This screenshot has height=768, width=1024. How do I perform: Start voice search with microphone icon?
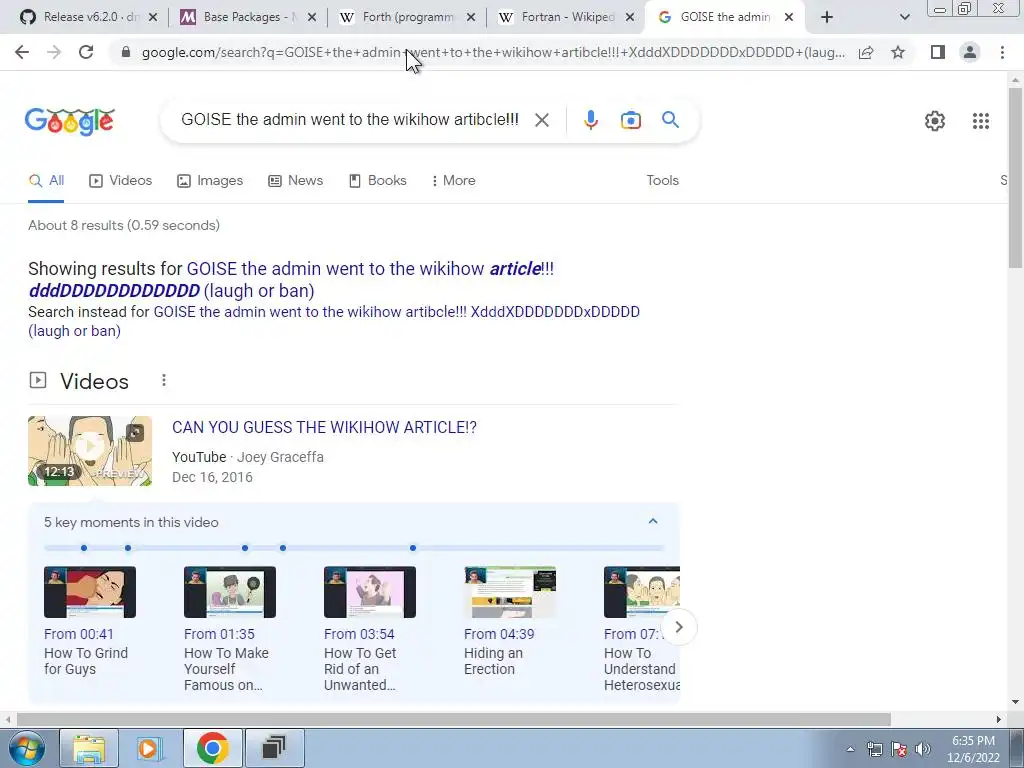(x=590, y=120)
